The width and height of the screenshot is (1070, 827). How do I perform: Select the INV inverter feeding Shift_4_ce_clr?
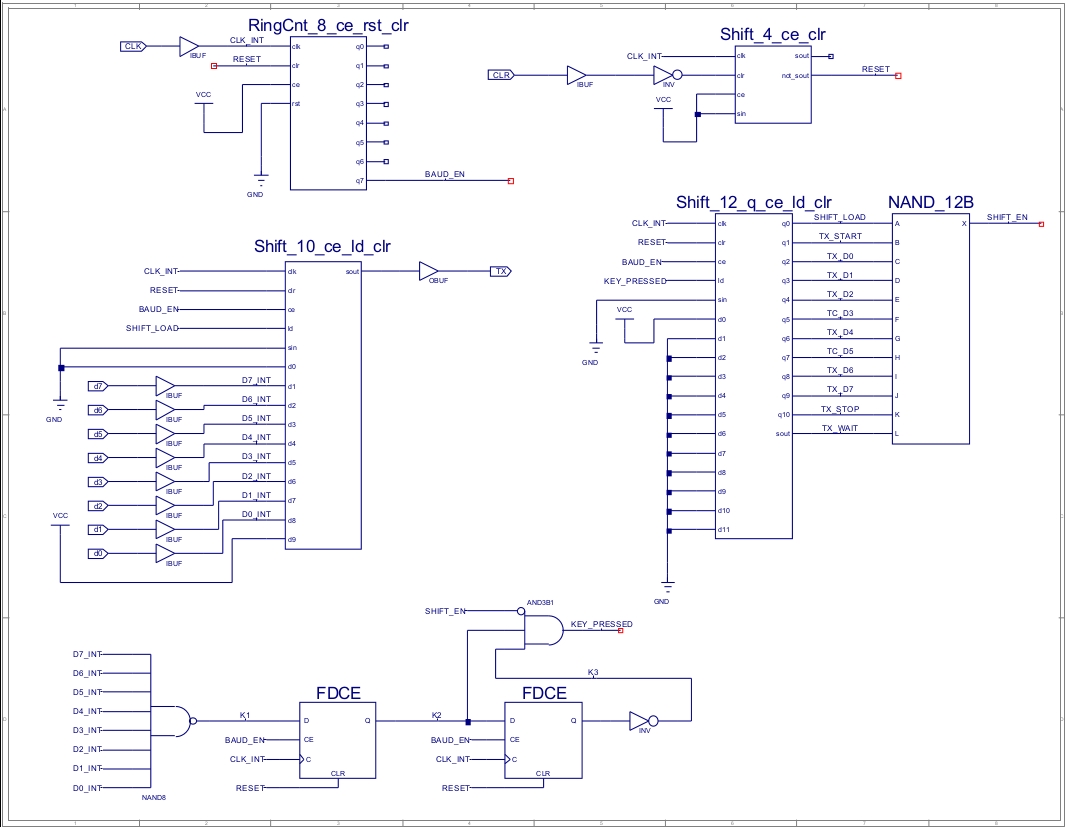(x=667, y=75)
